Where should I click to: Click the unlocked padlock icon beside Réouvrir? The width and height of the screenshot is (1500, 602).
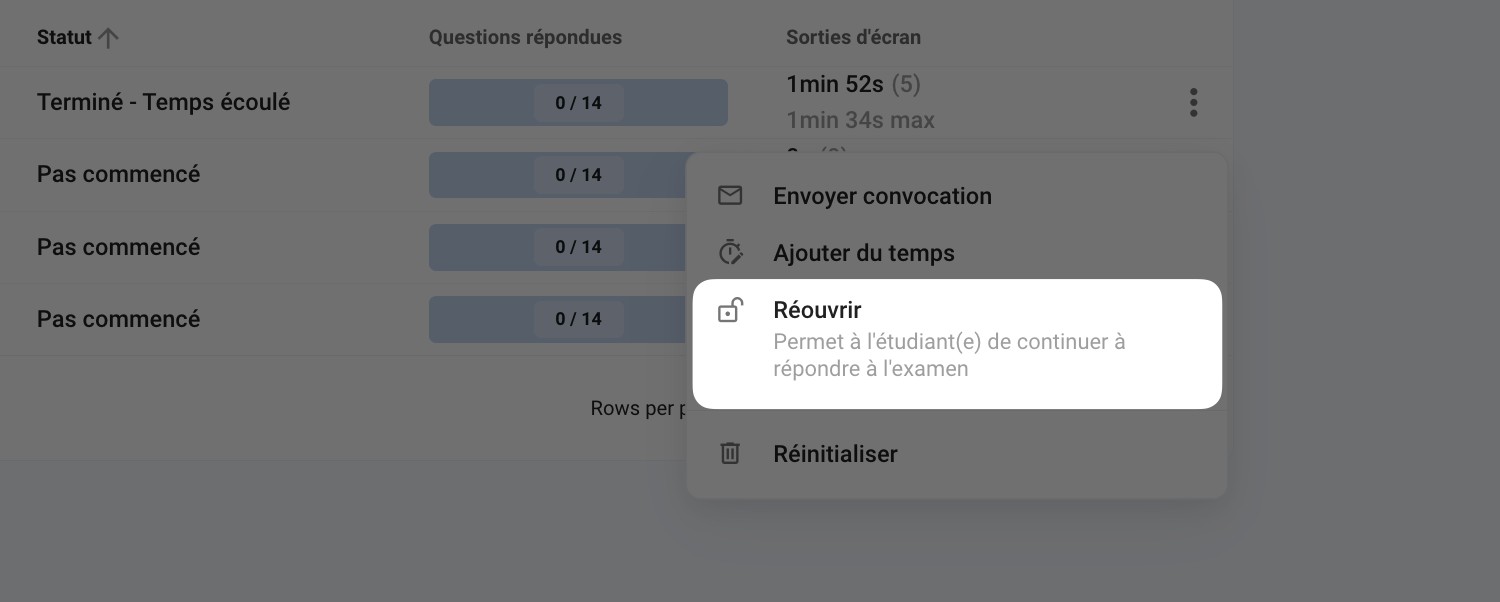pyautogui.click(x=730, y=311)
